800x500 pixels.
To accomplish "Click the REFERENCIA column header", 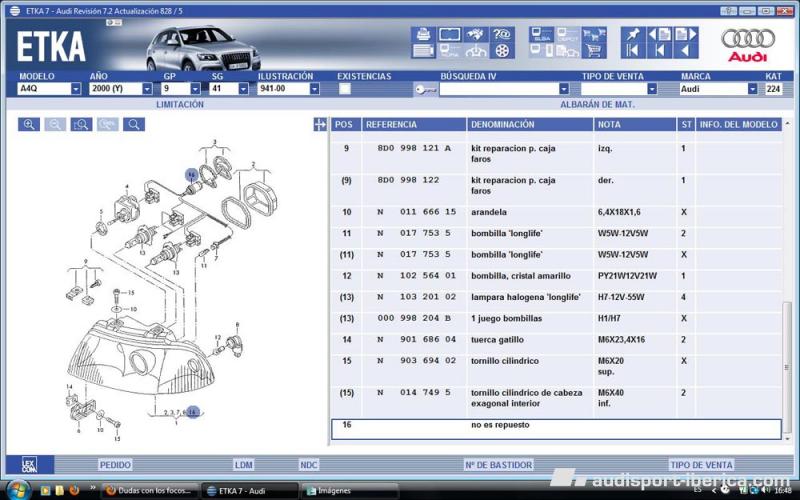I will coord(414,124).
